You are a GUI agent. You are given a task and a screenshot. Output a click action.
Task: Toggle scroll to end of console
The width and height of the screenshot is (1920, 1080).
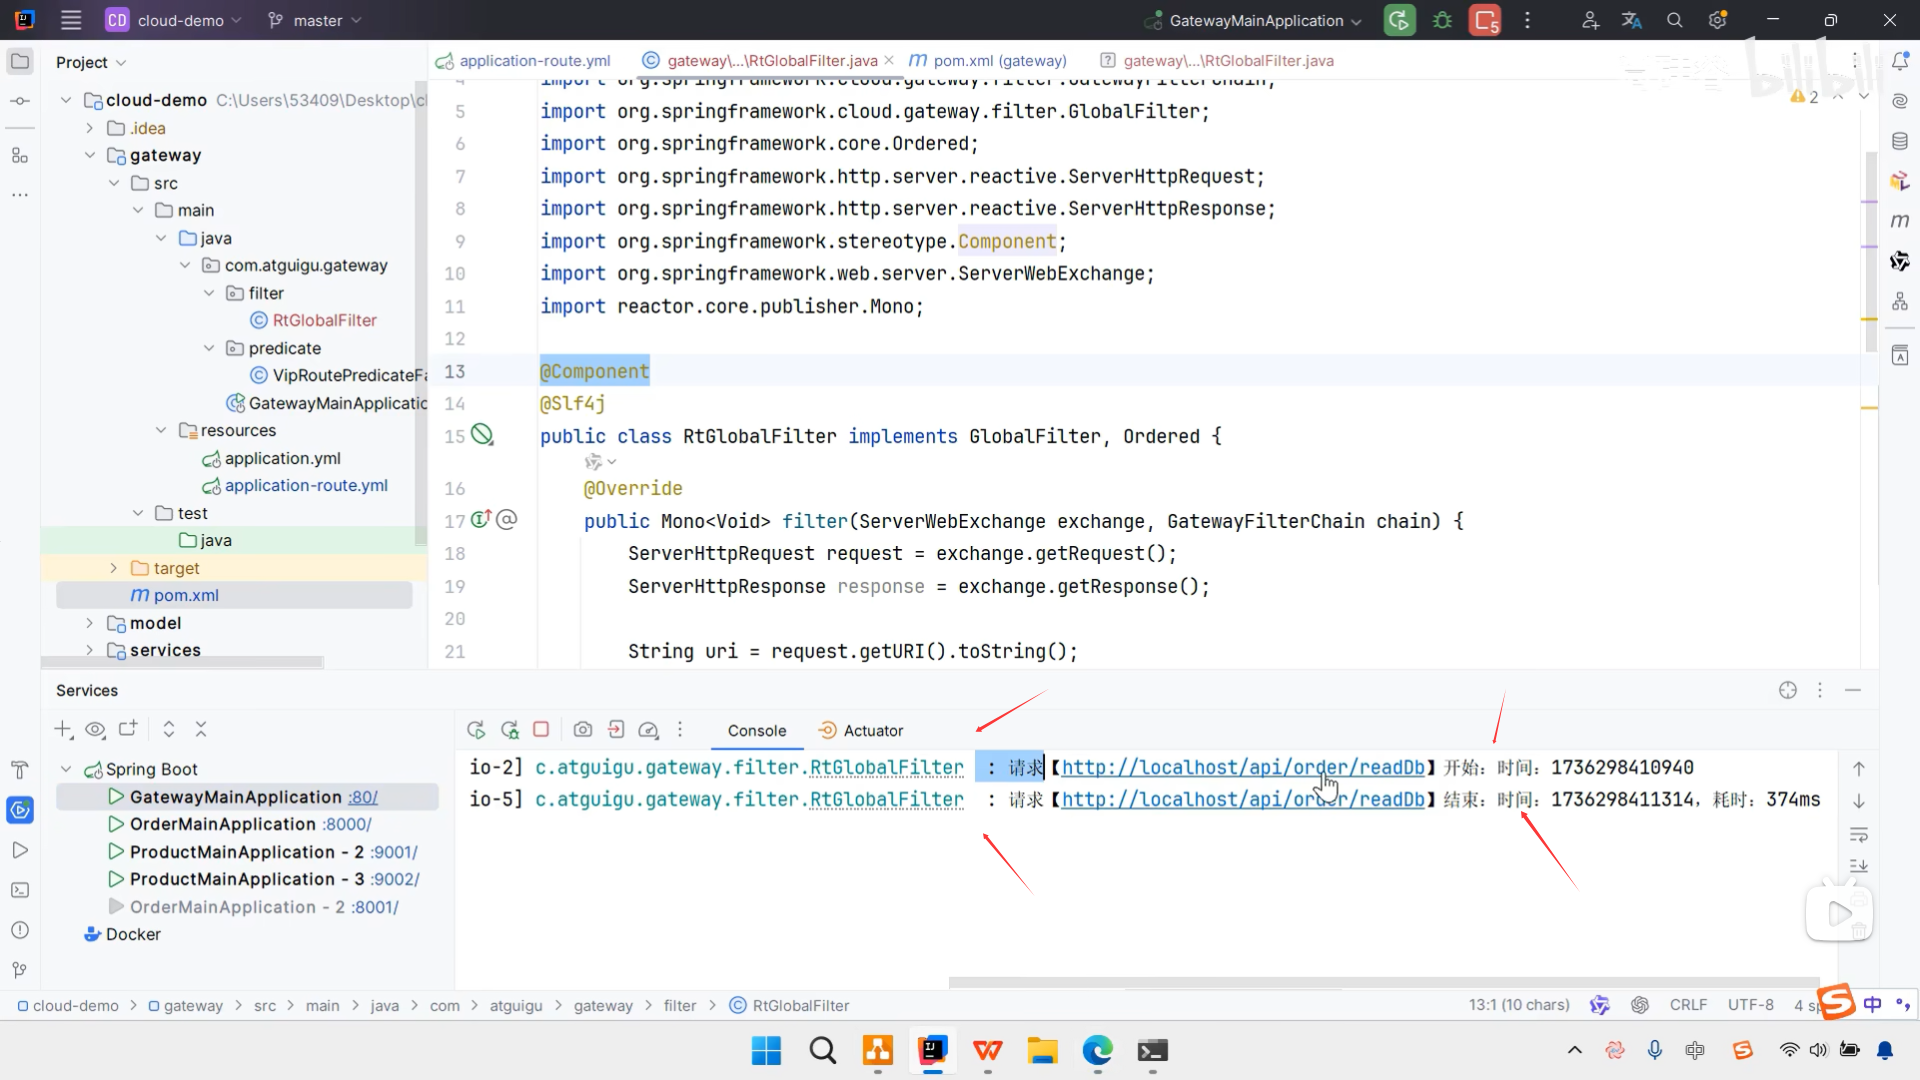point(1859,866)
